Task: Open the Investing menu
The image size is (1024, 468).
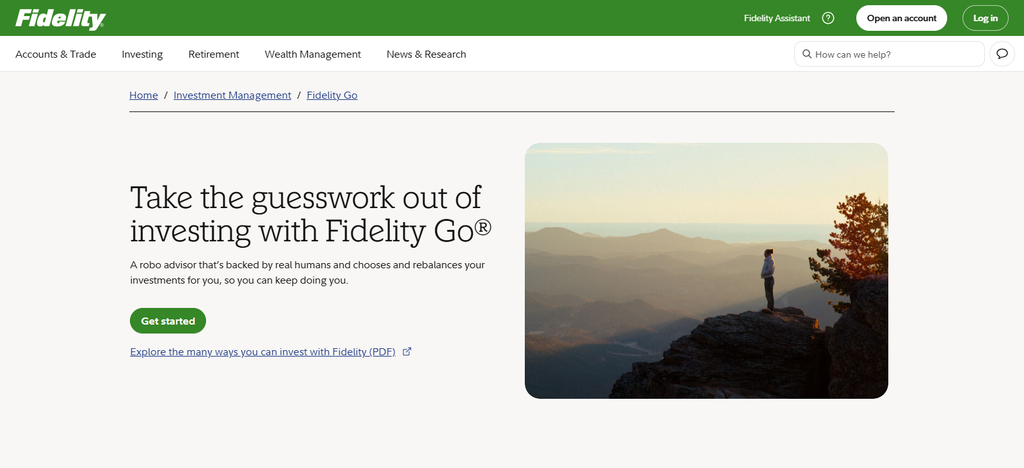Action: pos(142,54)
